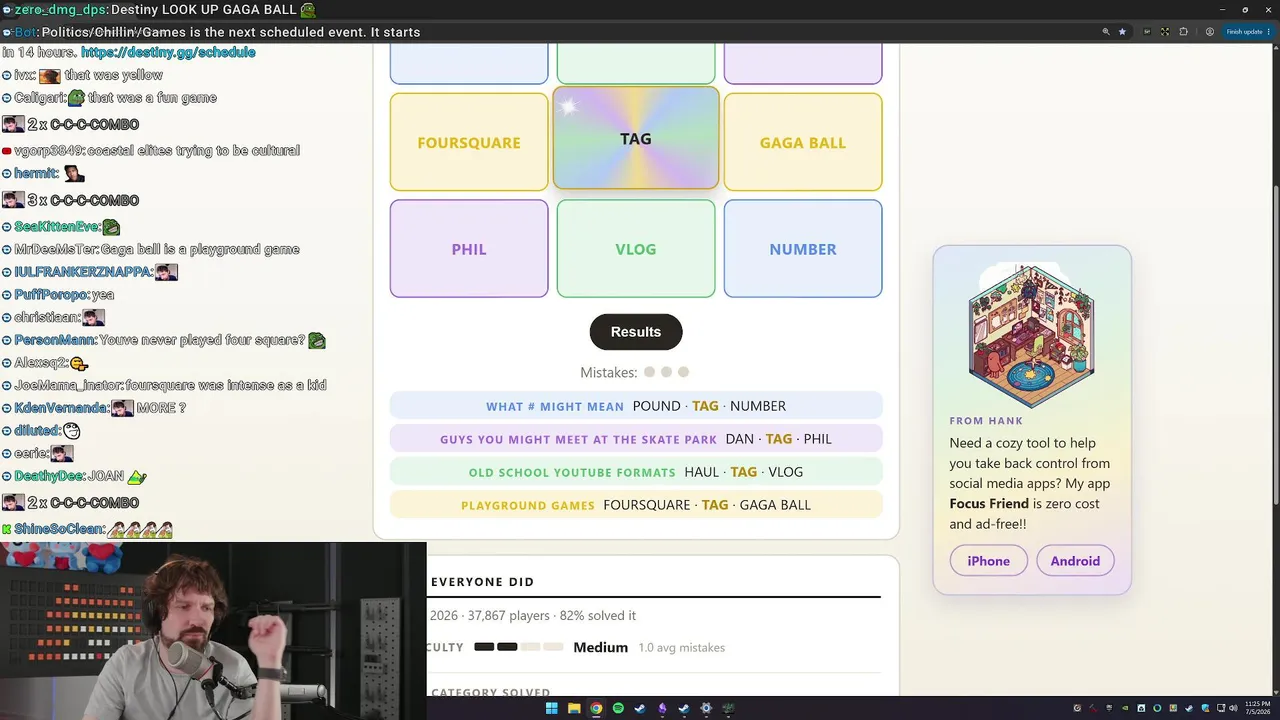Click username MrDeeMsTer in chat
The height and width of the screenshot is (720, 1280).
point(56,250)
